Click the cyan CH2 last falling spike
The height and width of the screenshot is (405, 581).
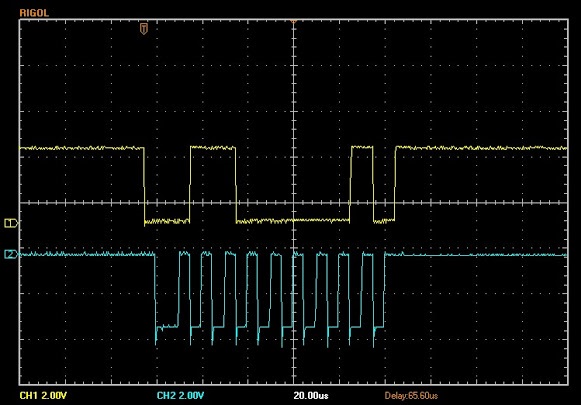point(374,335)
